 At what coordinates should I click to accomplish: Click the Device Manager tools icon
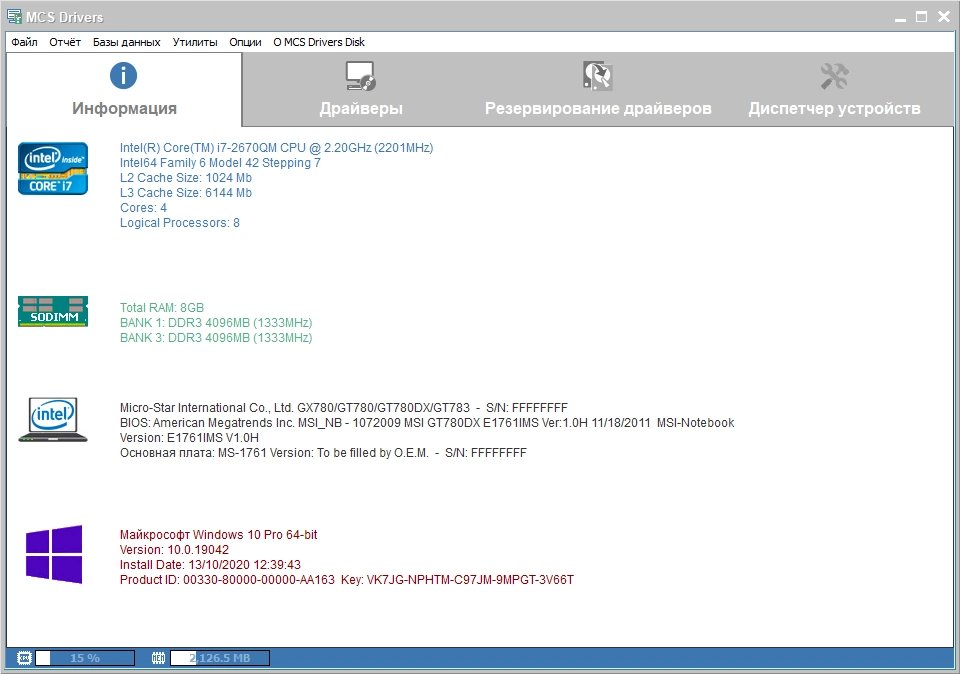tap(834, 76)
